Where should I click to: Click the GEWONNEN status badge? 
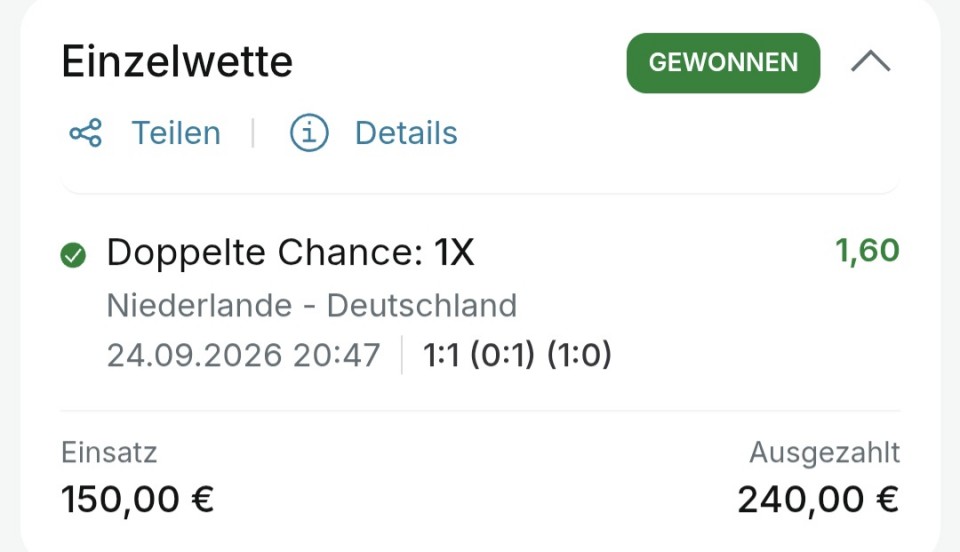click(723, 63)
